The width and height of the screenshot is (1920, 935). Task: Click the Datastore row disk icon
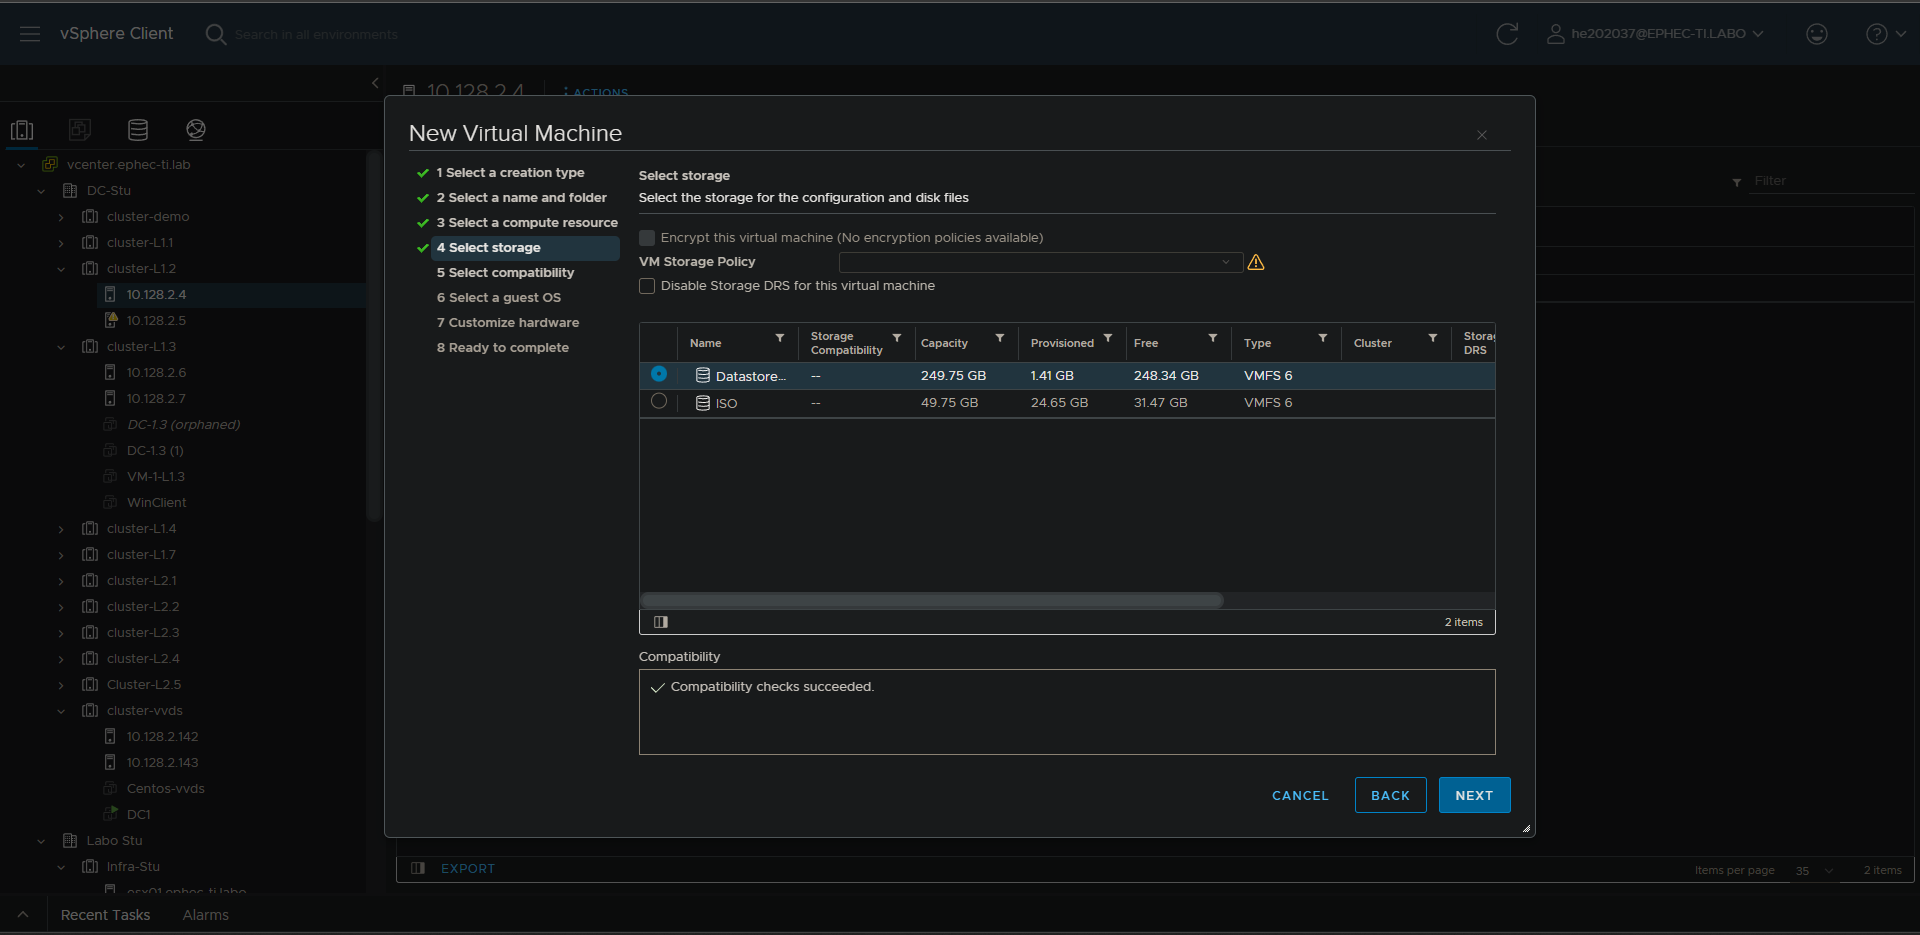tap(703, 376)
